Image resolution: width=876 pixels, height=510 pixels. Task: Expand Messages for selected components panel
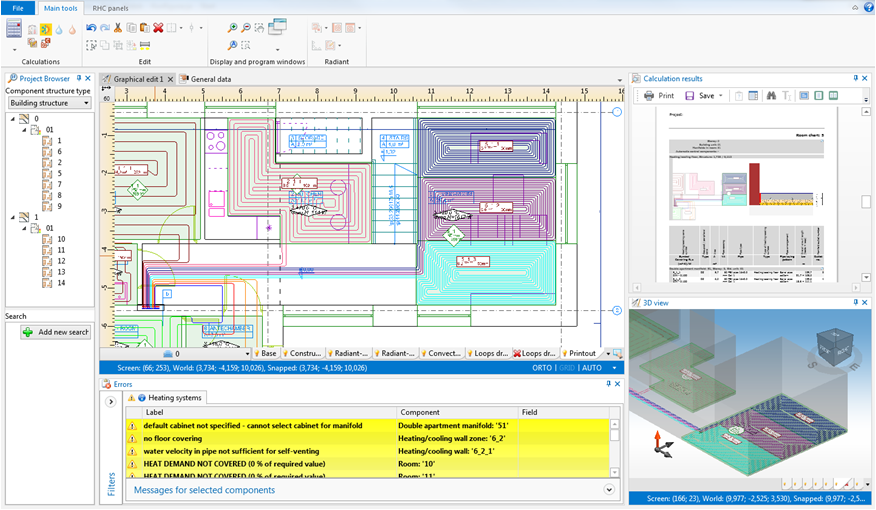pos(609,490)
